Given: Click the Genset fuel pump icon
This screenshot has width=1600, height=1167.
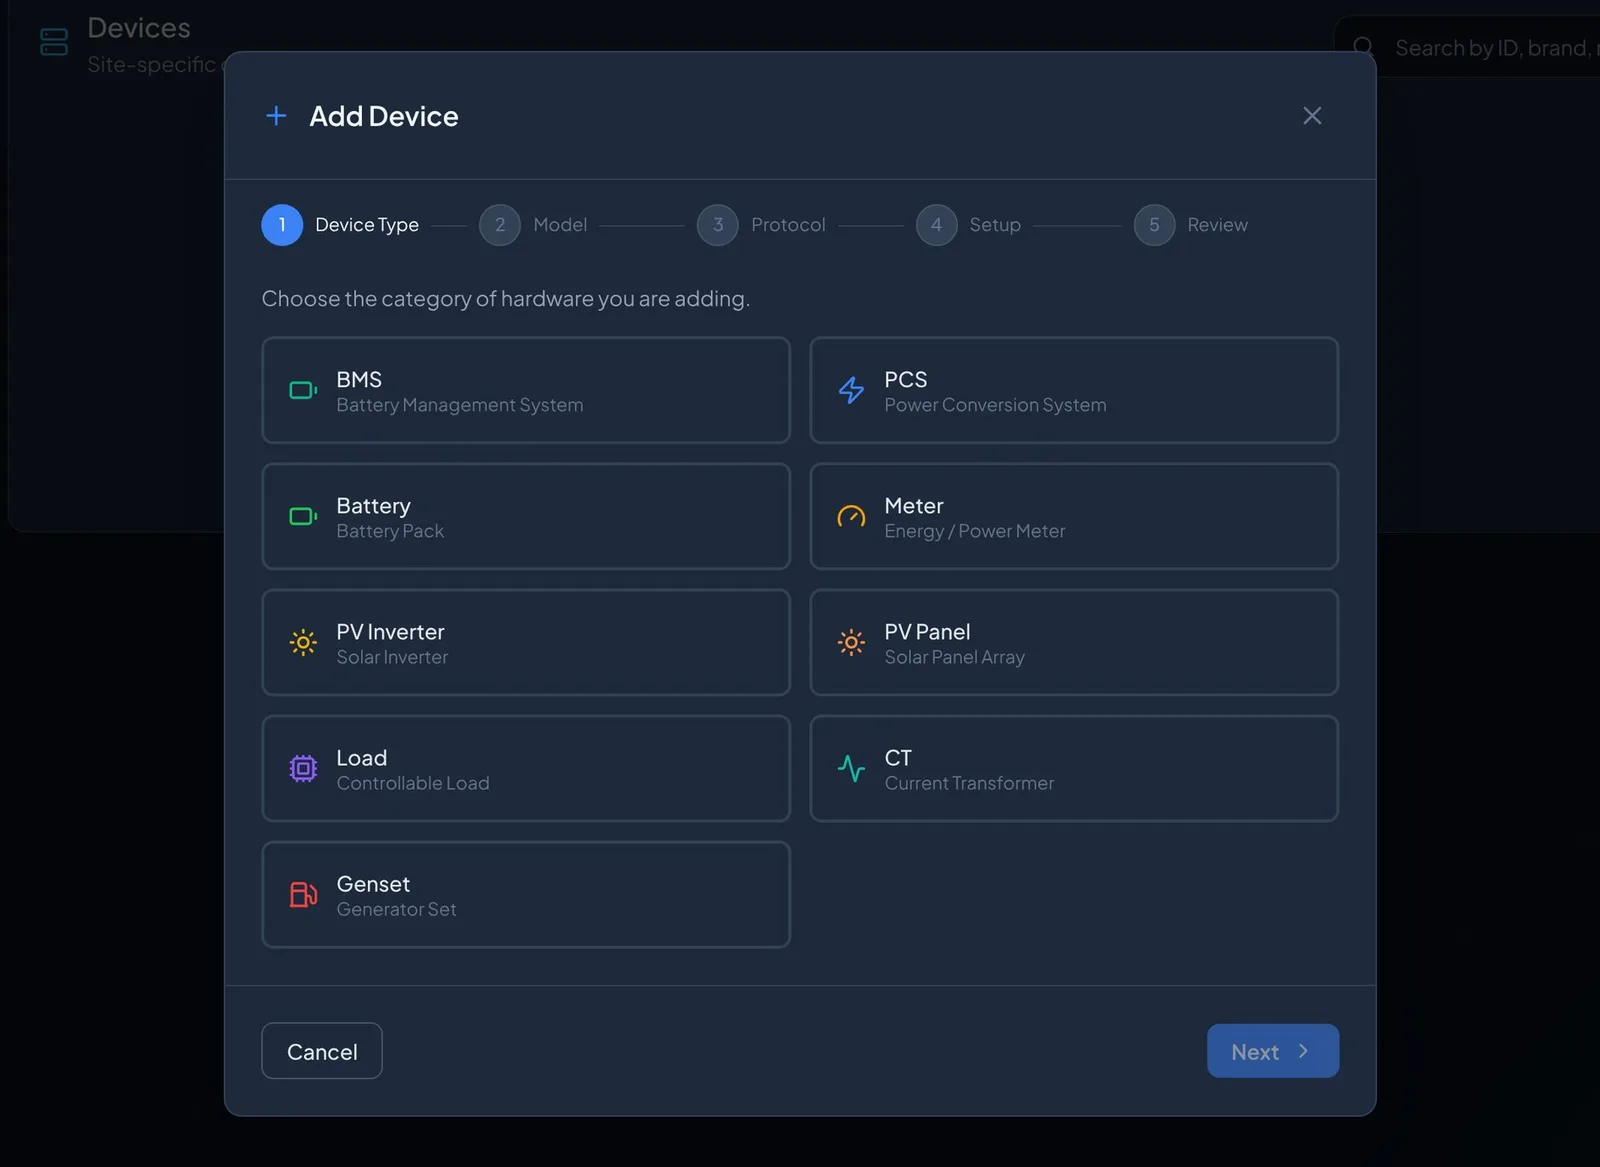Looking at the screenshot, I should [x=303, y=894].
